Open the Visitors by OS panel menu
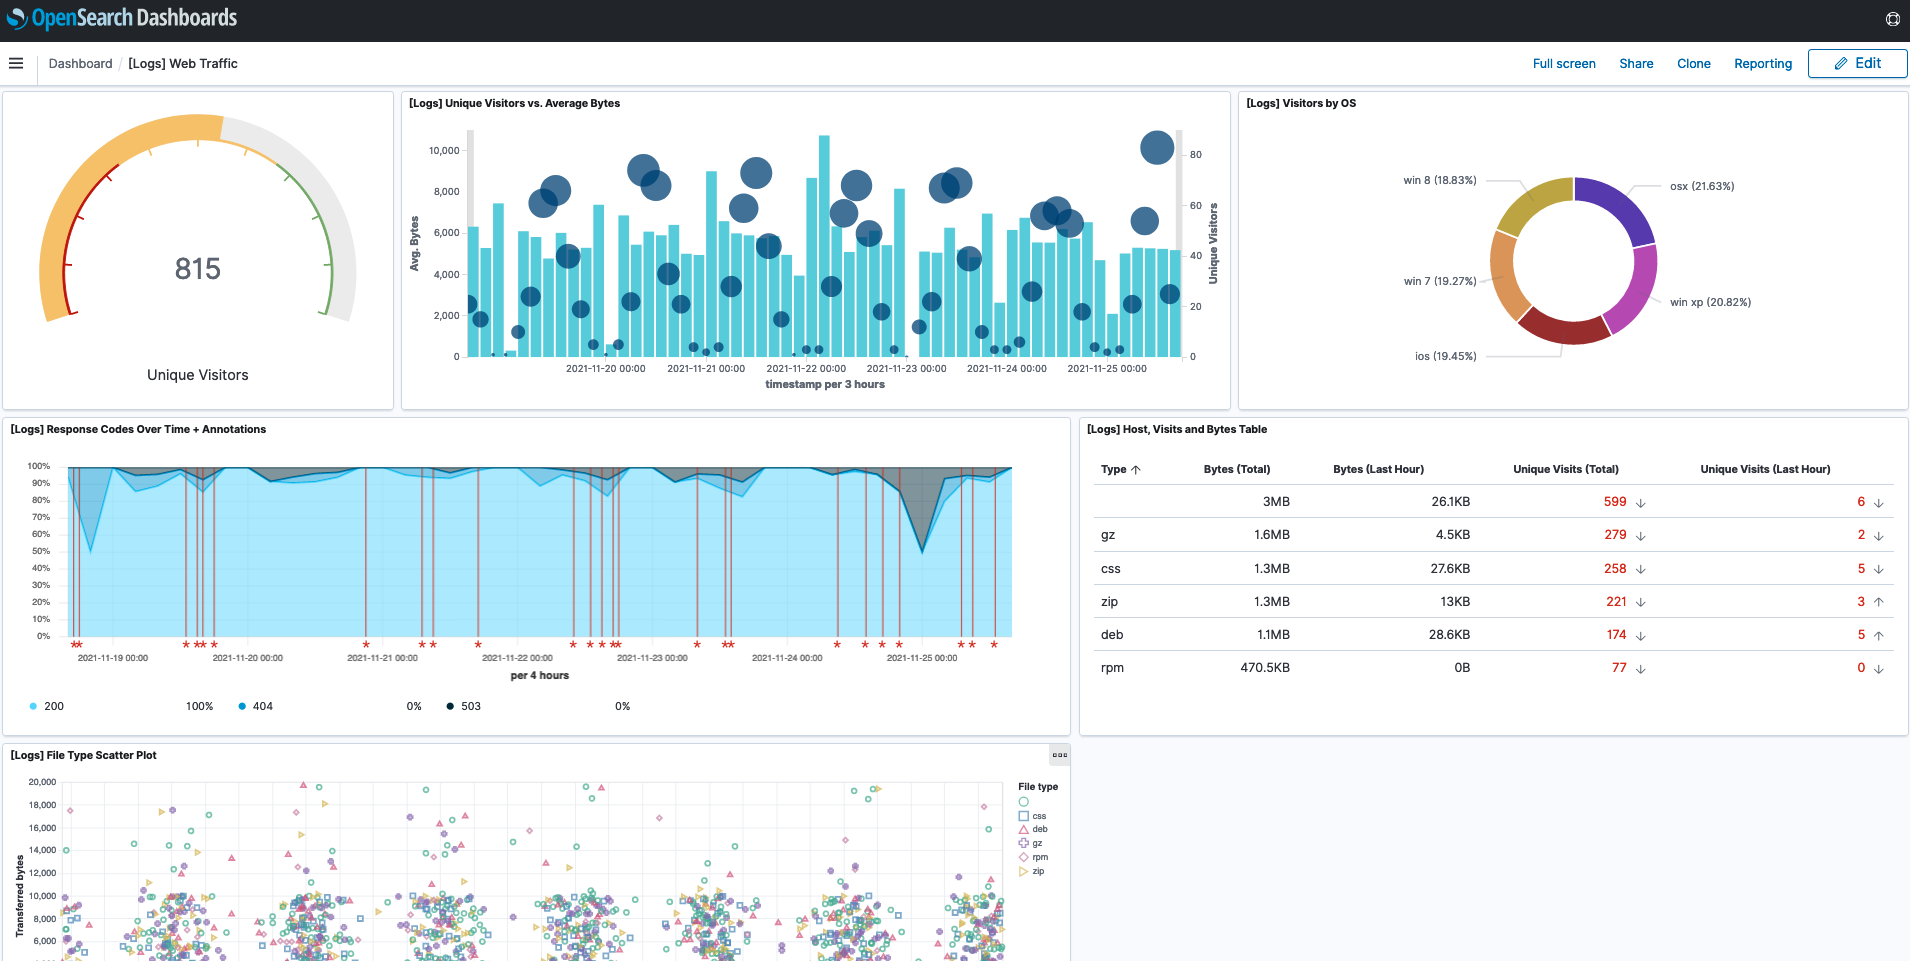Viewport: 1910px width, 961px height. [1890, 103]
